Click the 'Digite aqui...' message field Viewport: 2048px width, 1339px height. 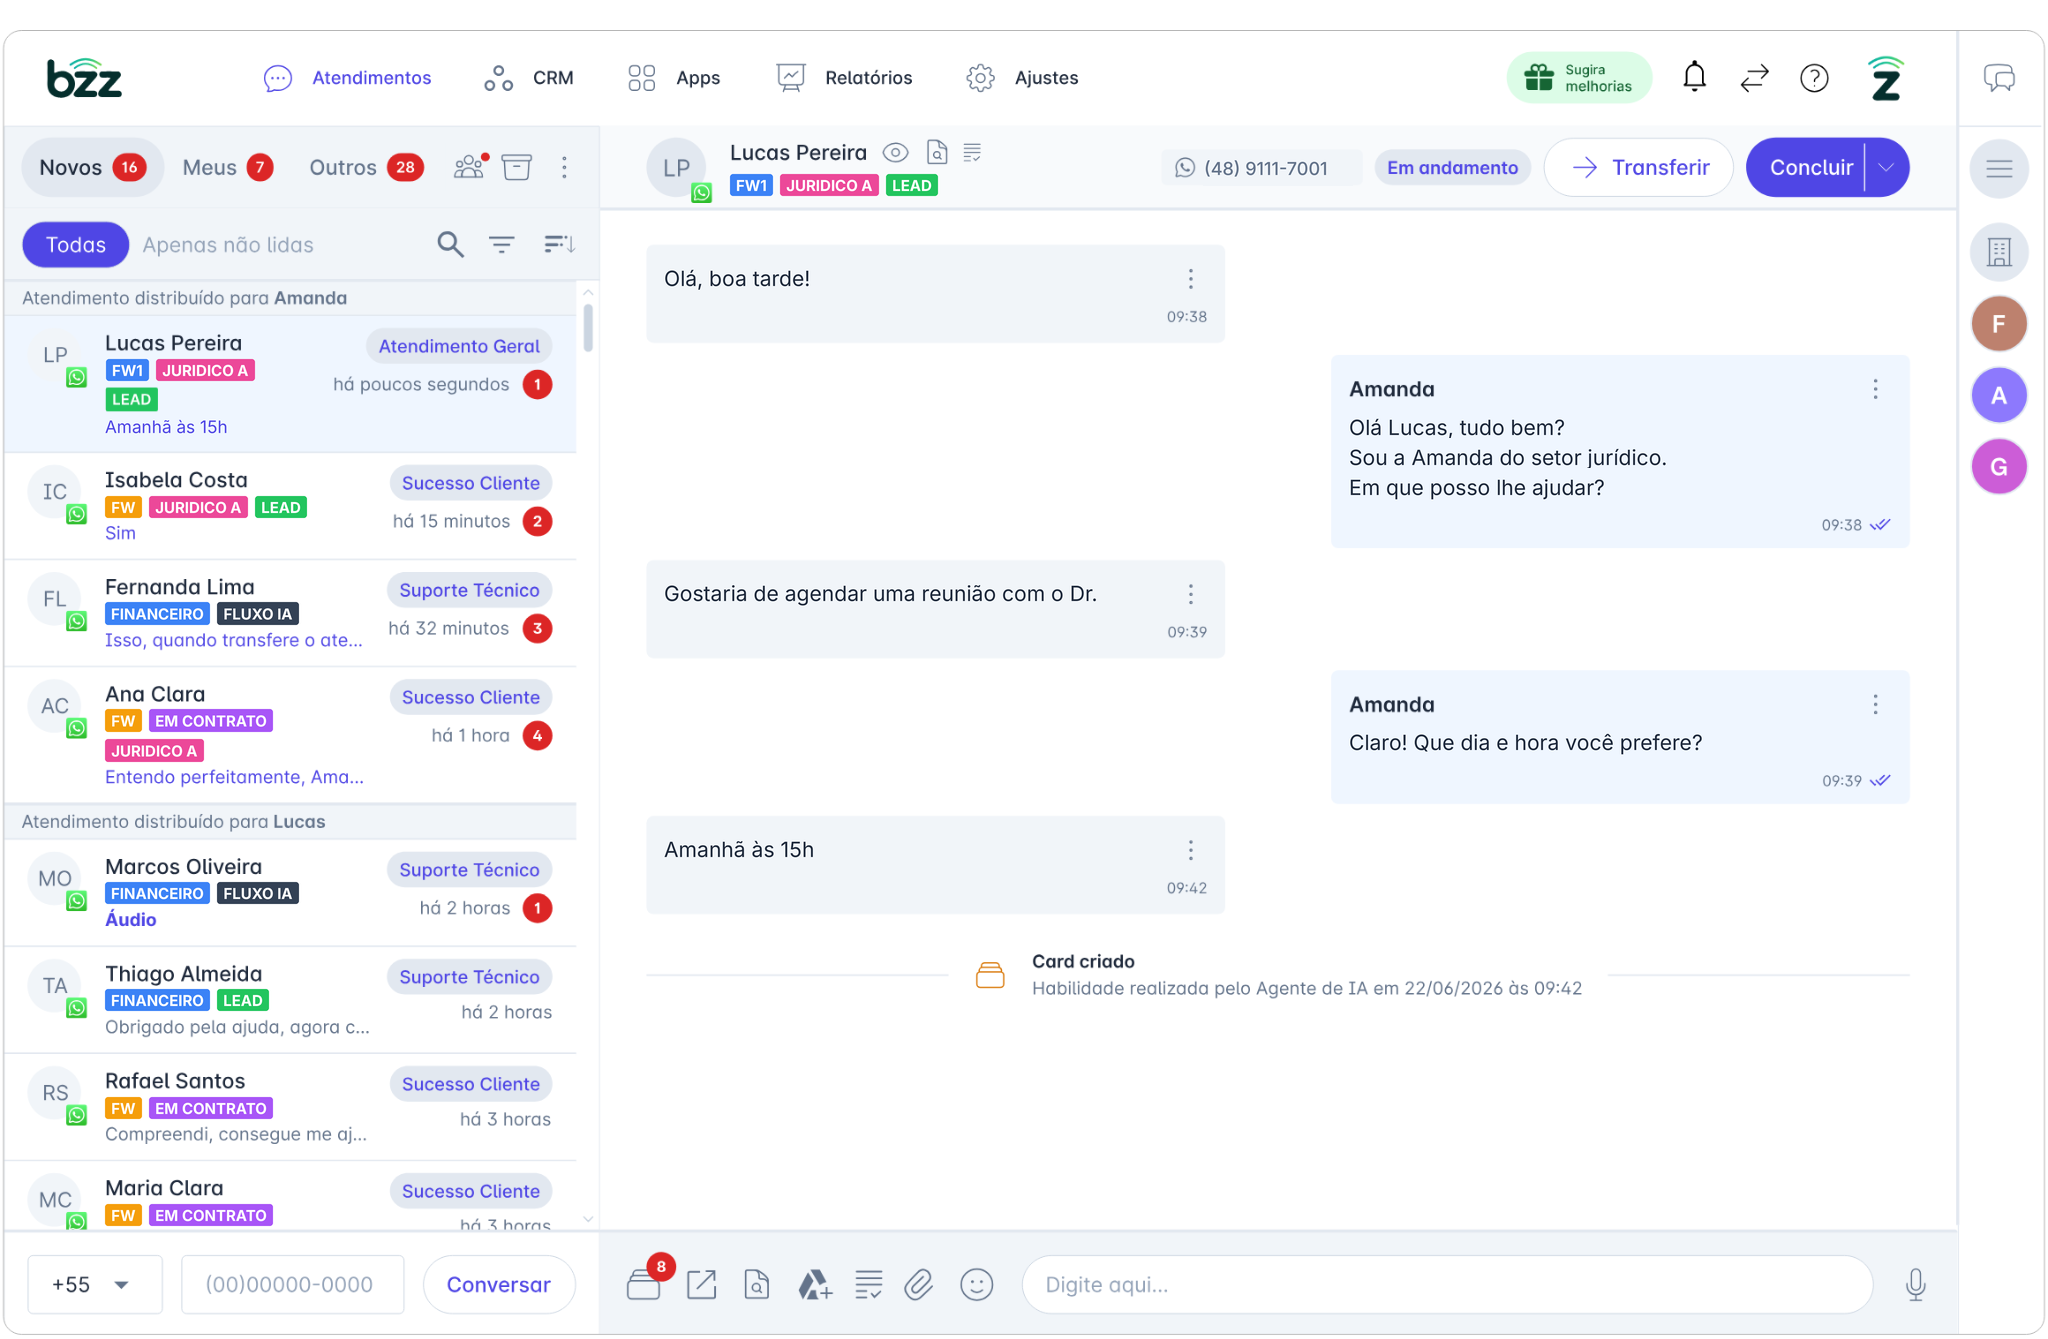(1447, 1285)
